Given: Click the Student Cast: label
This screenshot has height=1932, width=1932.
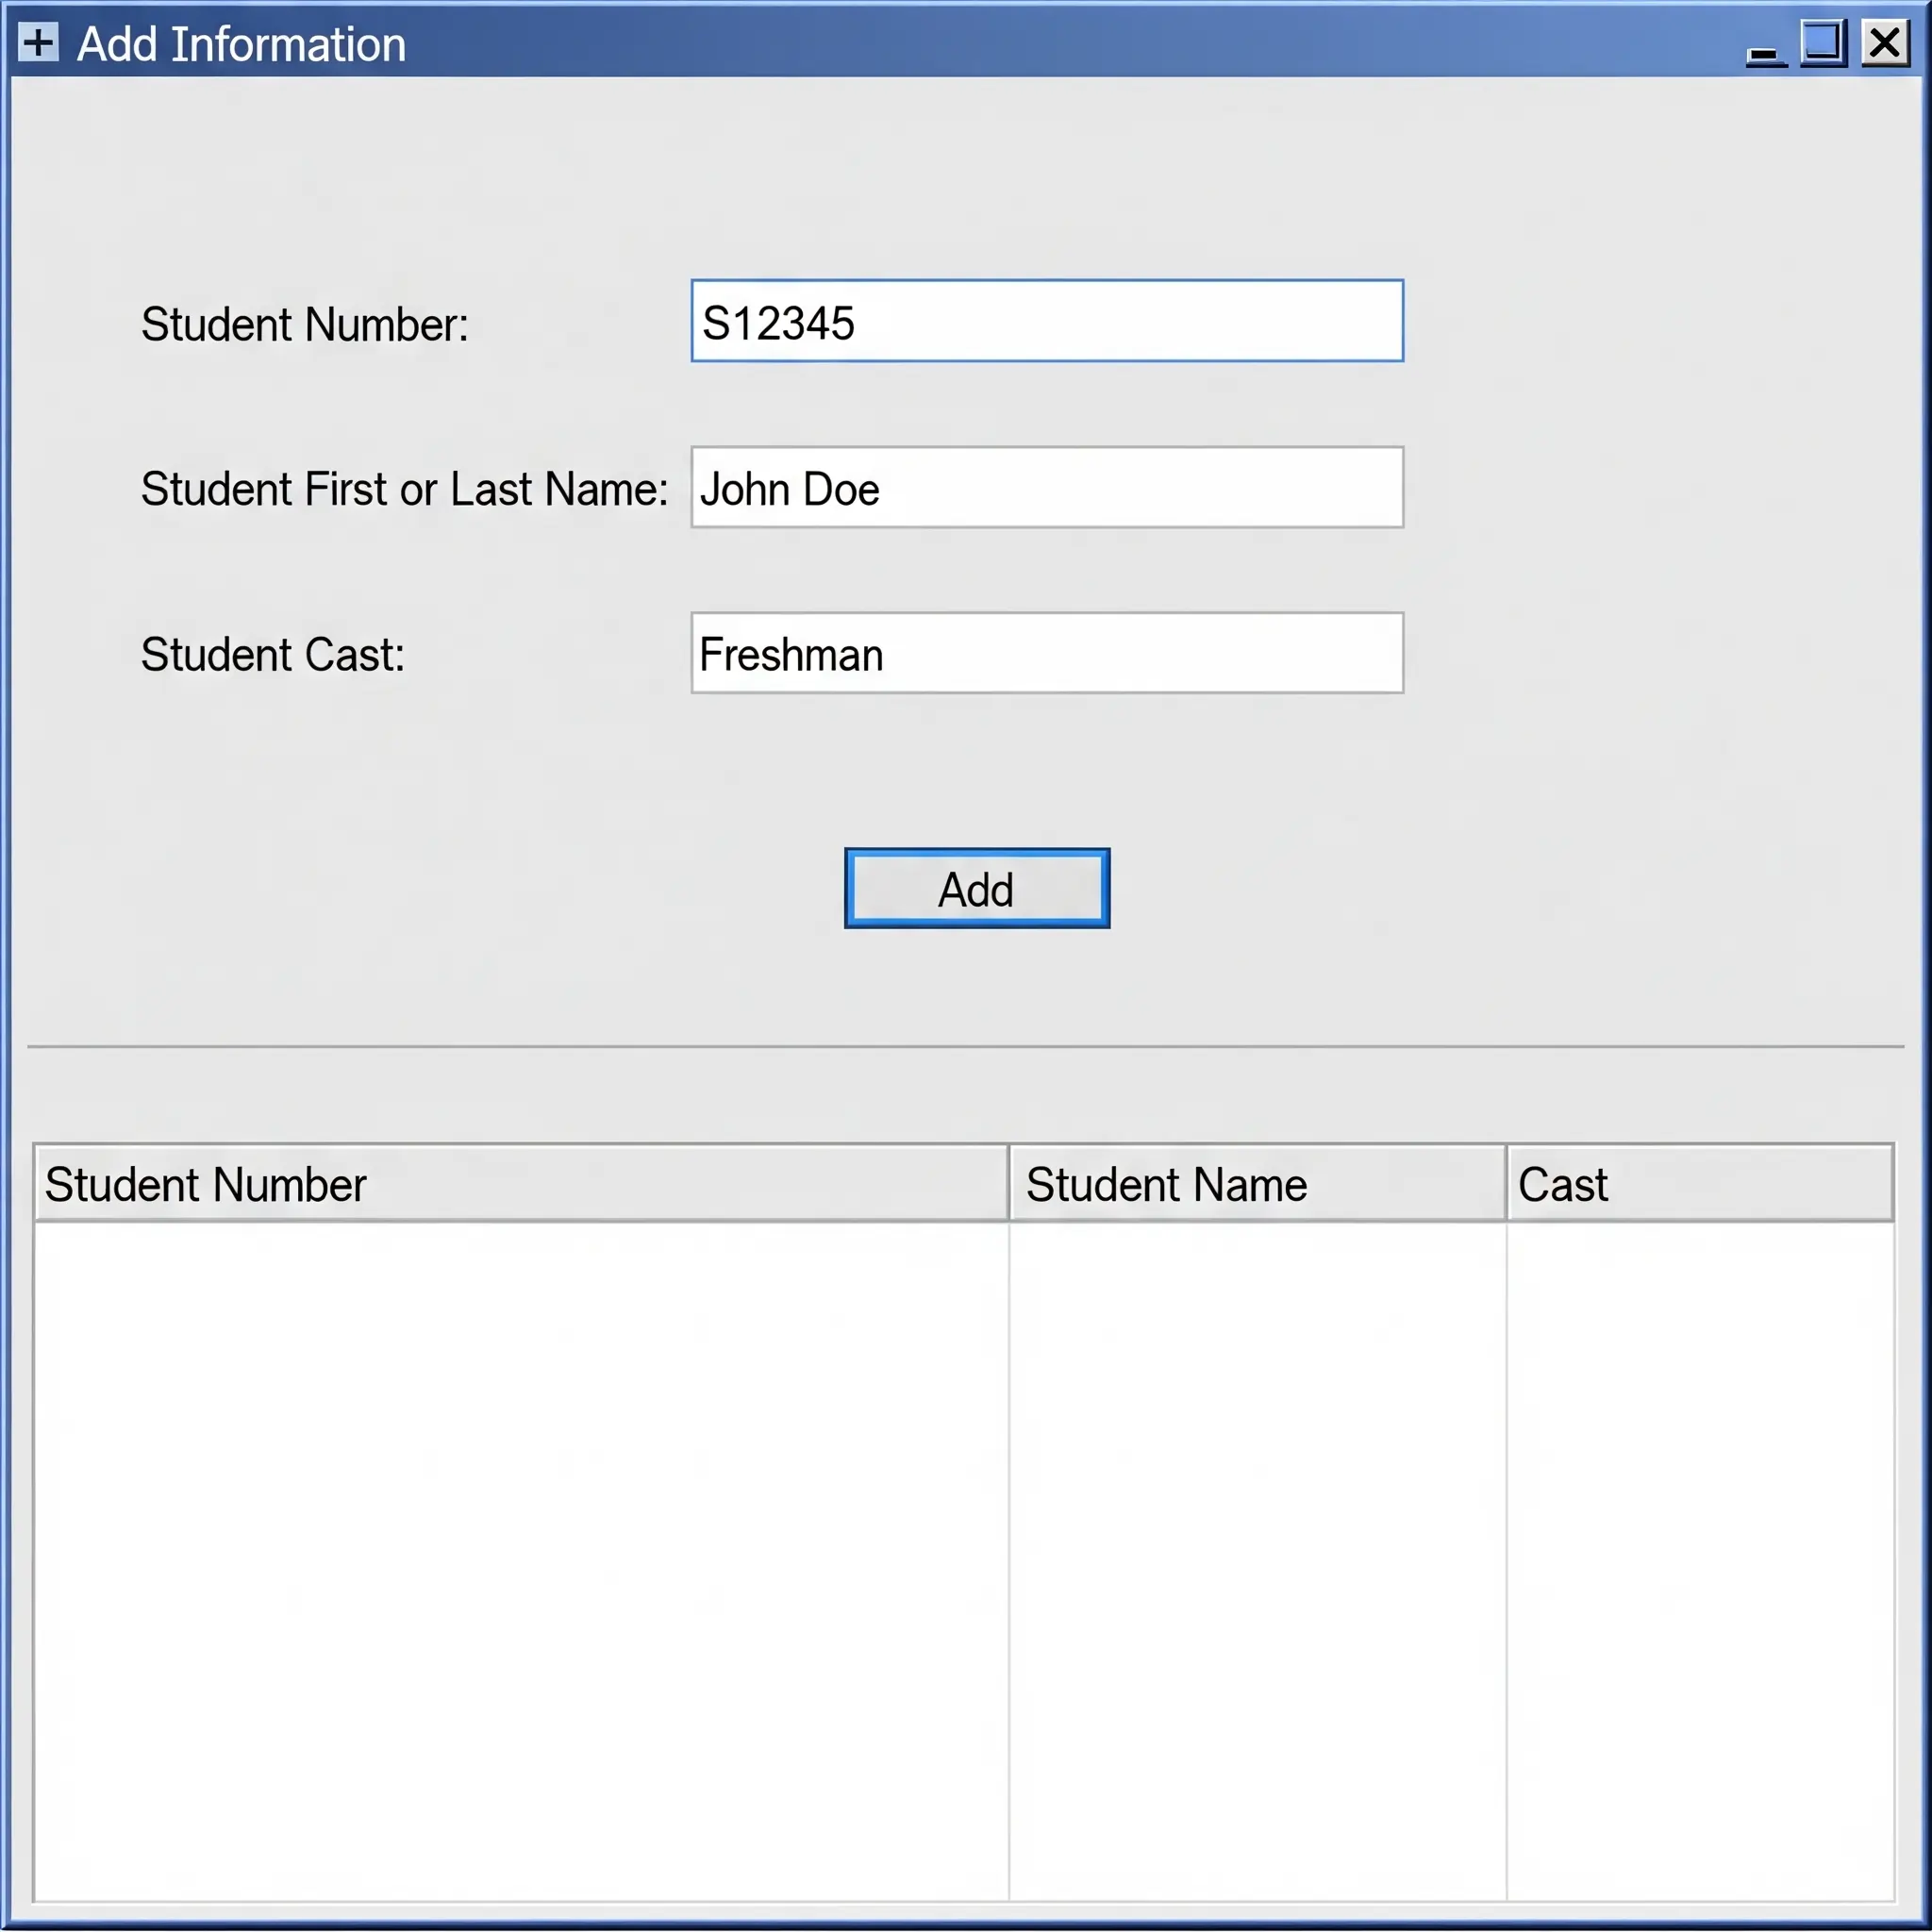Looking at the screenshot, I should (x=272, y=655).
